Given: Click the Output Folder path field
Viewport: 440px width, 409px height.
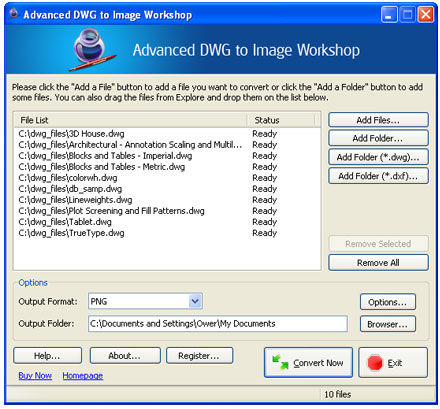Looking at the screenshot, I should point(218,324).
